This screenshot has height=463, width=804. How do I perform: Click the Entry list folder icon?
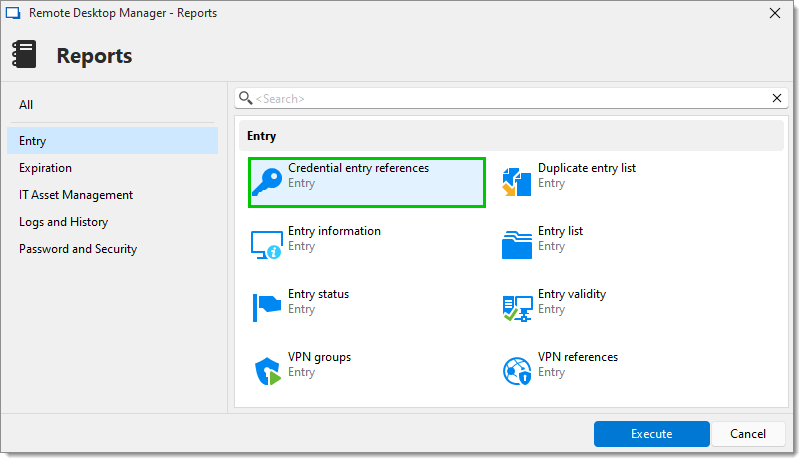(516, 245)
